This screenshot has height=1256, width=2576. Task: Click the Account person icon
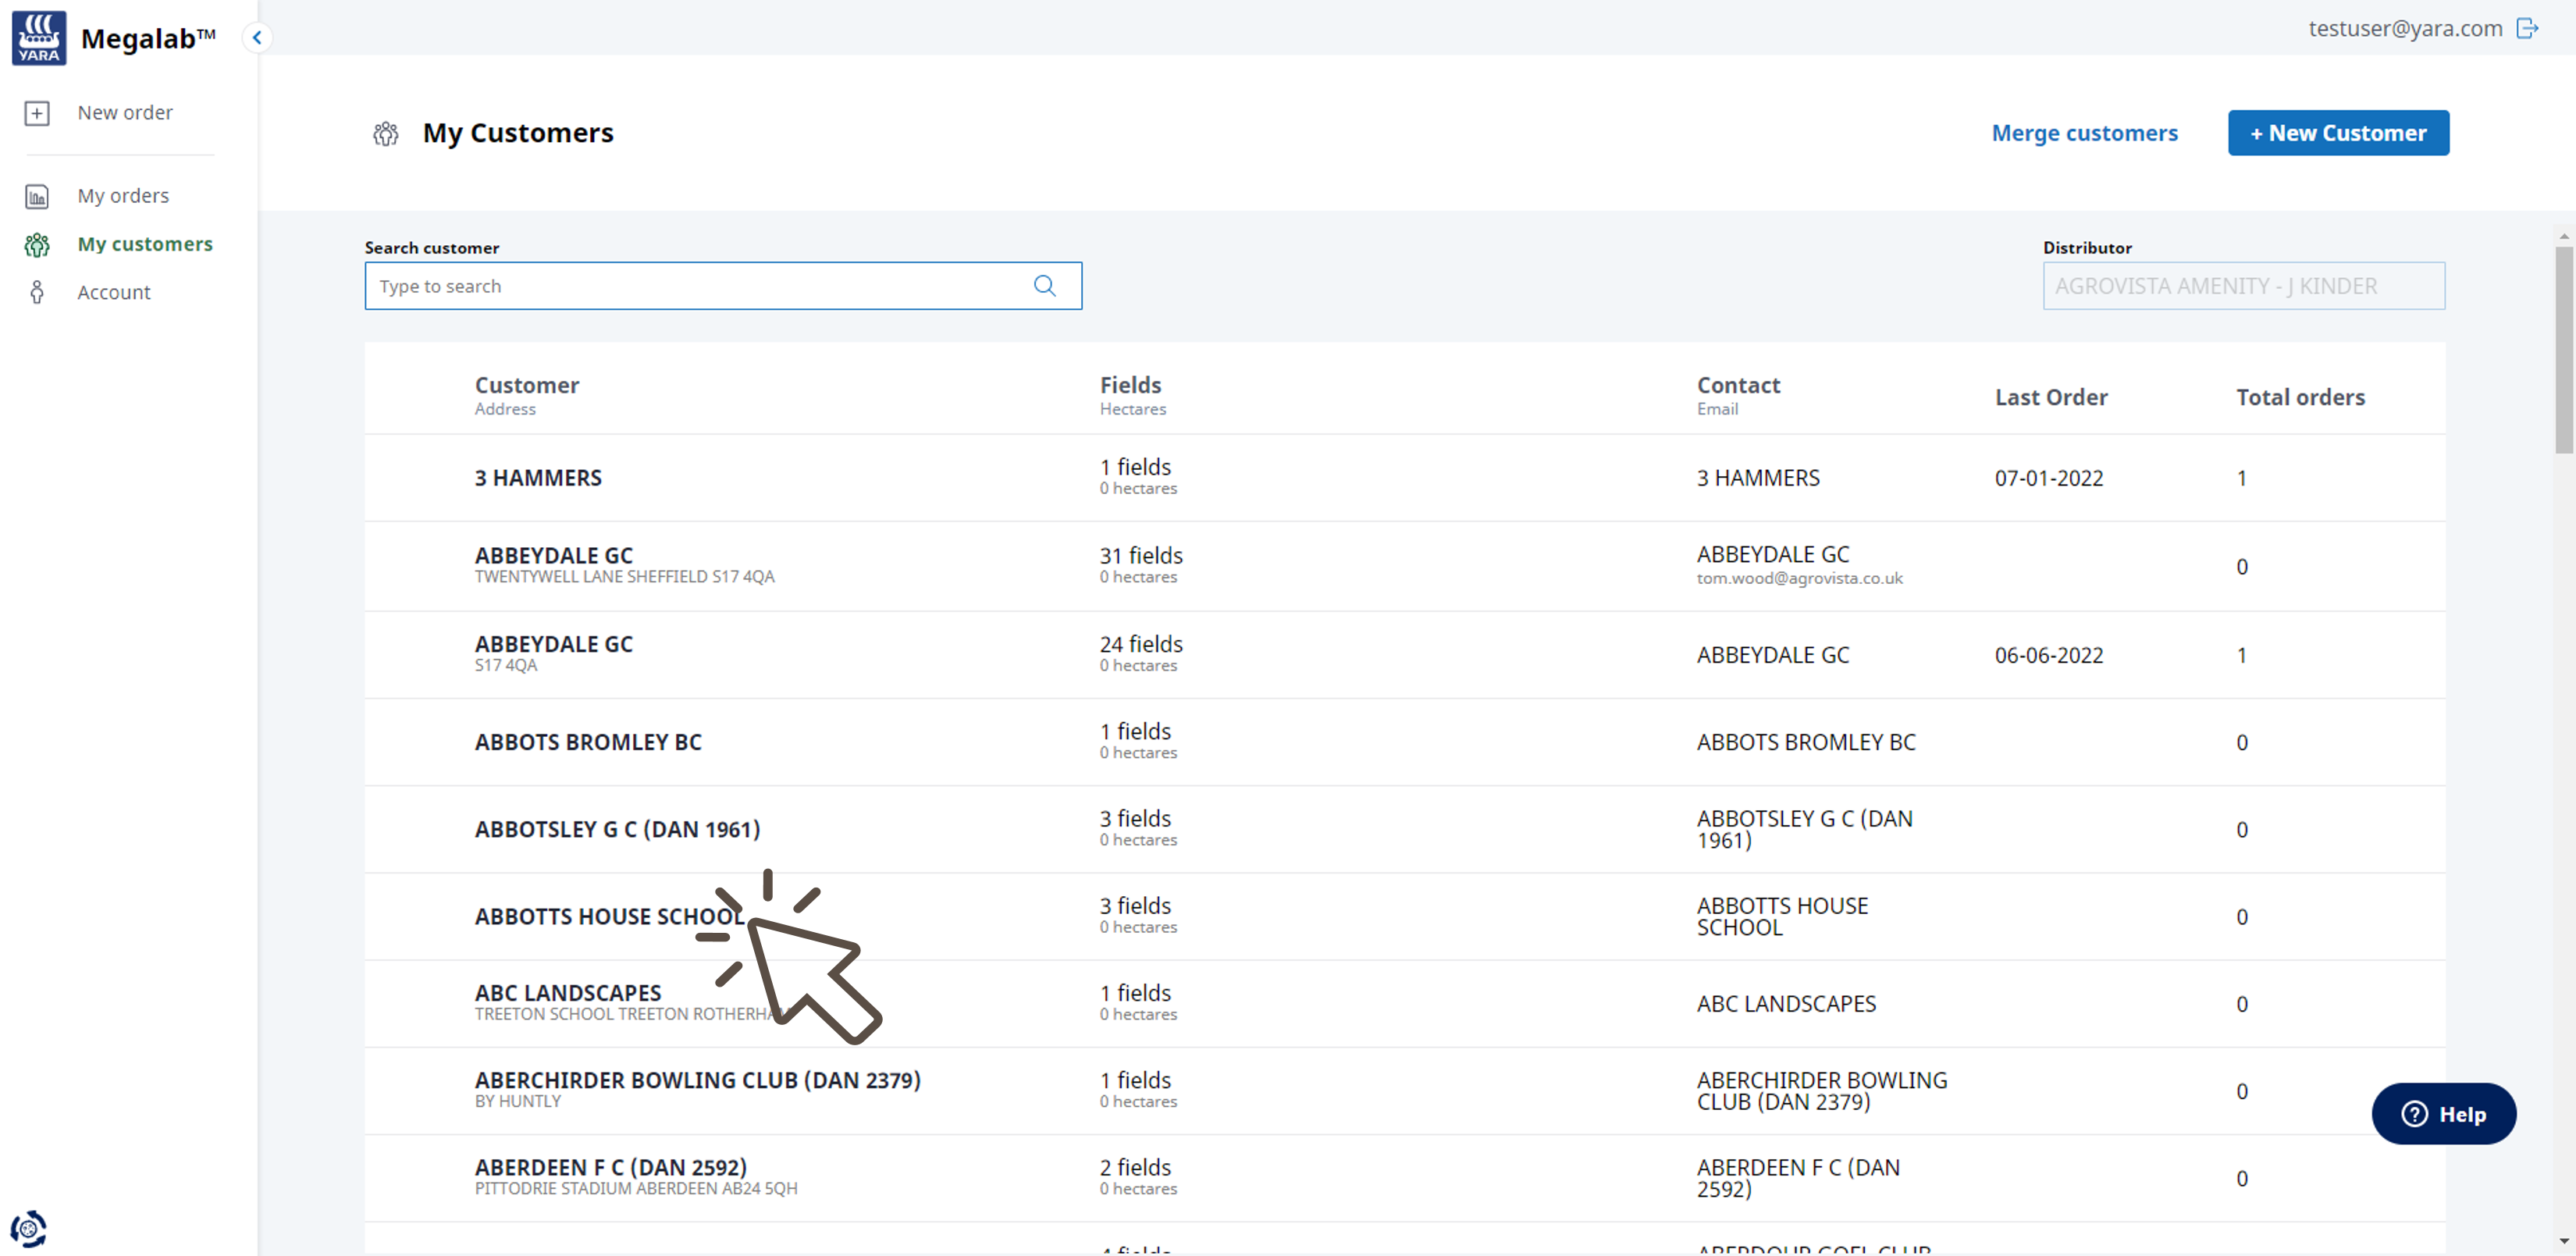pos(37,293)
